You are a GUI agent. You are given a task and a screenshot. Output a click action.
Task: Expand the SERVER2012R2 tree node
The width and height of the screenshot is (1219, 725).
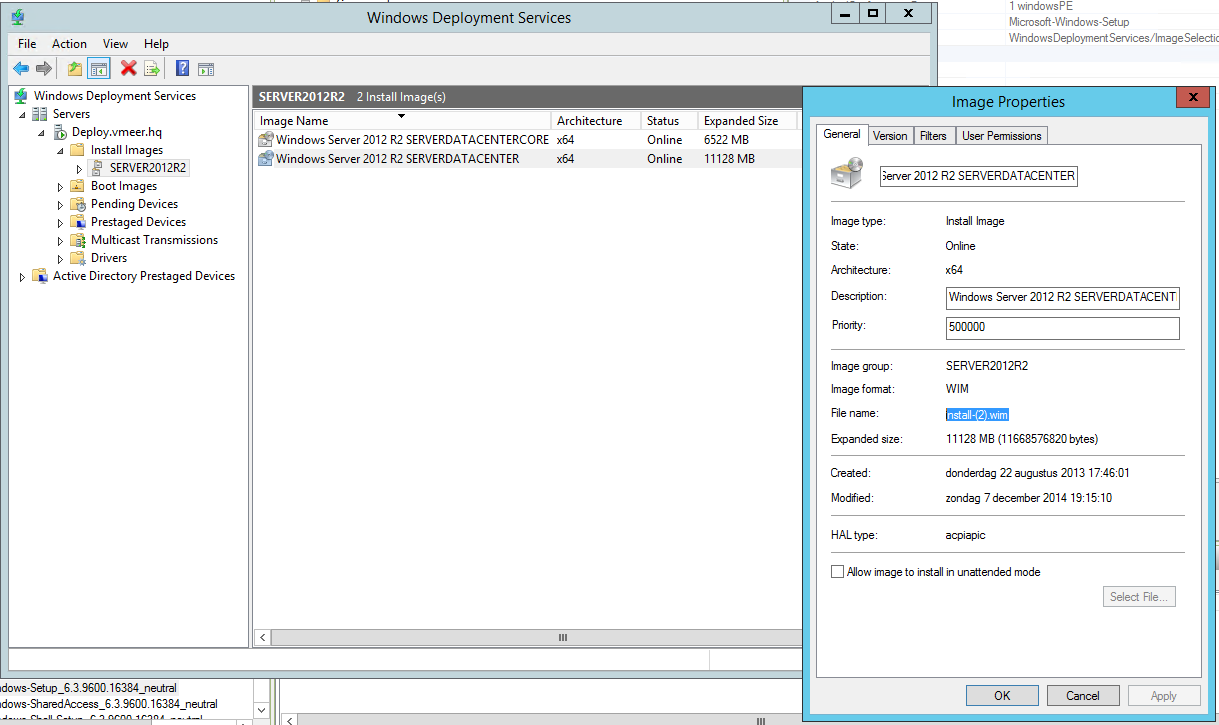(x=79, y=169)
